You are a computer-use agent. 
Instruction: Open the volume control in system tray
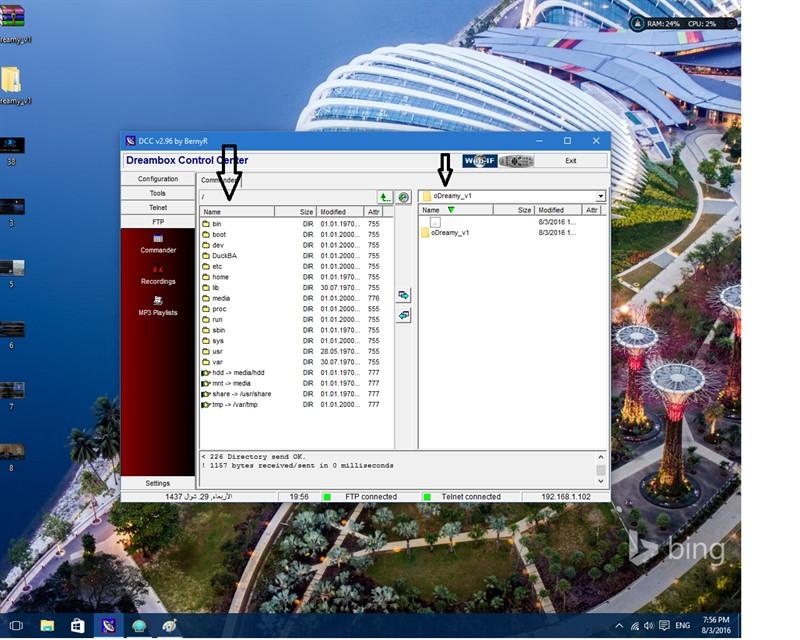[x=648, y=626]
